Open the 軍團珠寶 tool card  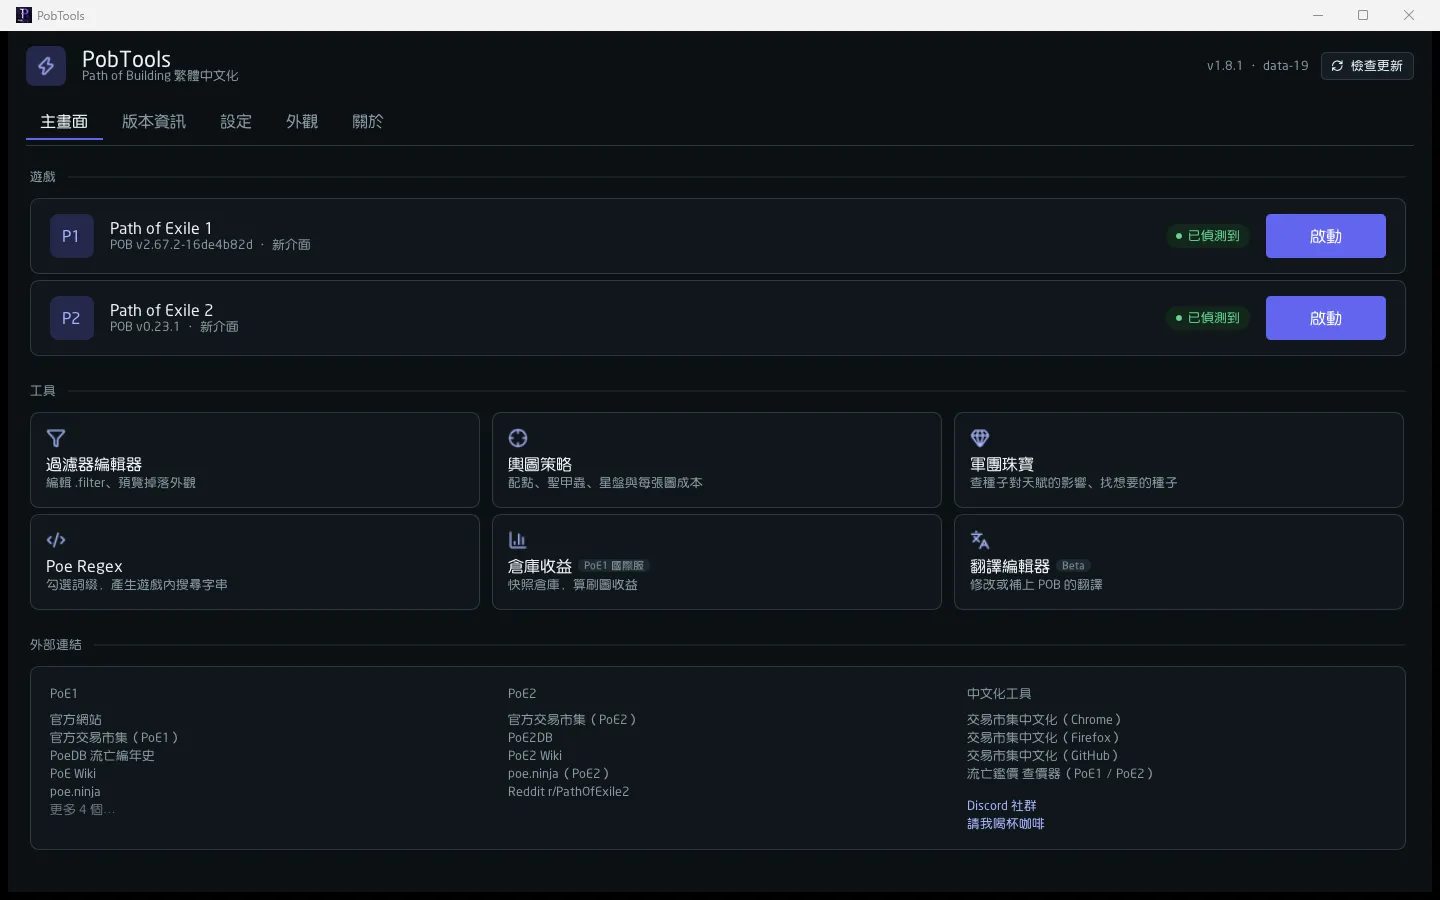point(1179,460)
